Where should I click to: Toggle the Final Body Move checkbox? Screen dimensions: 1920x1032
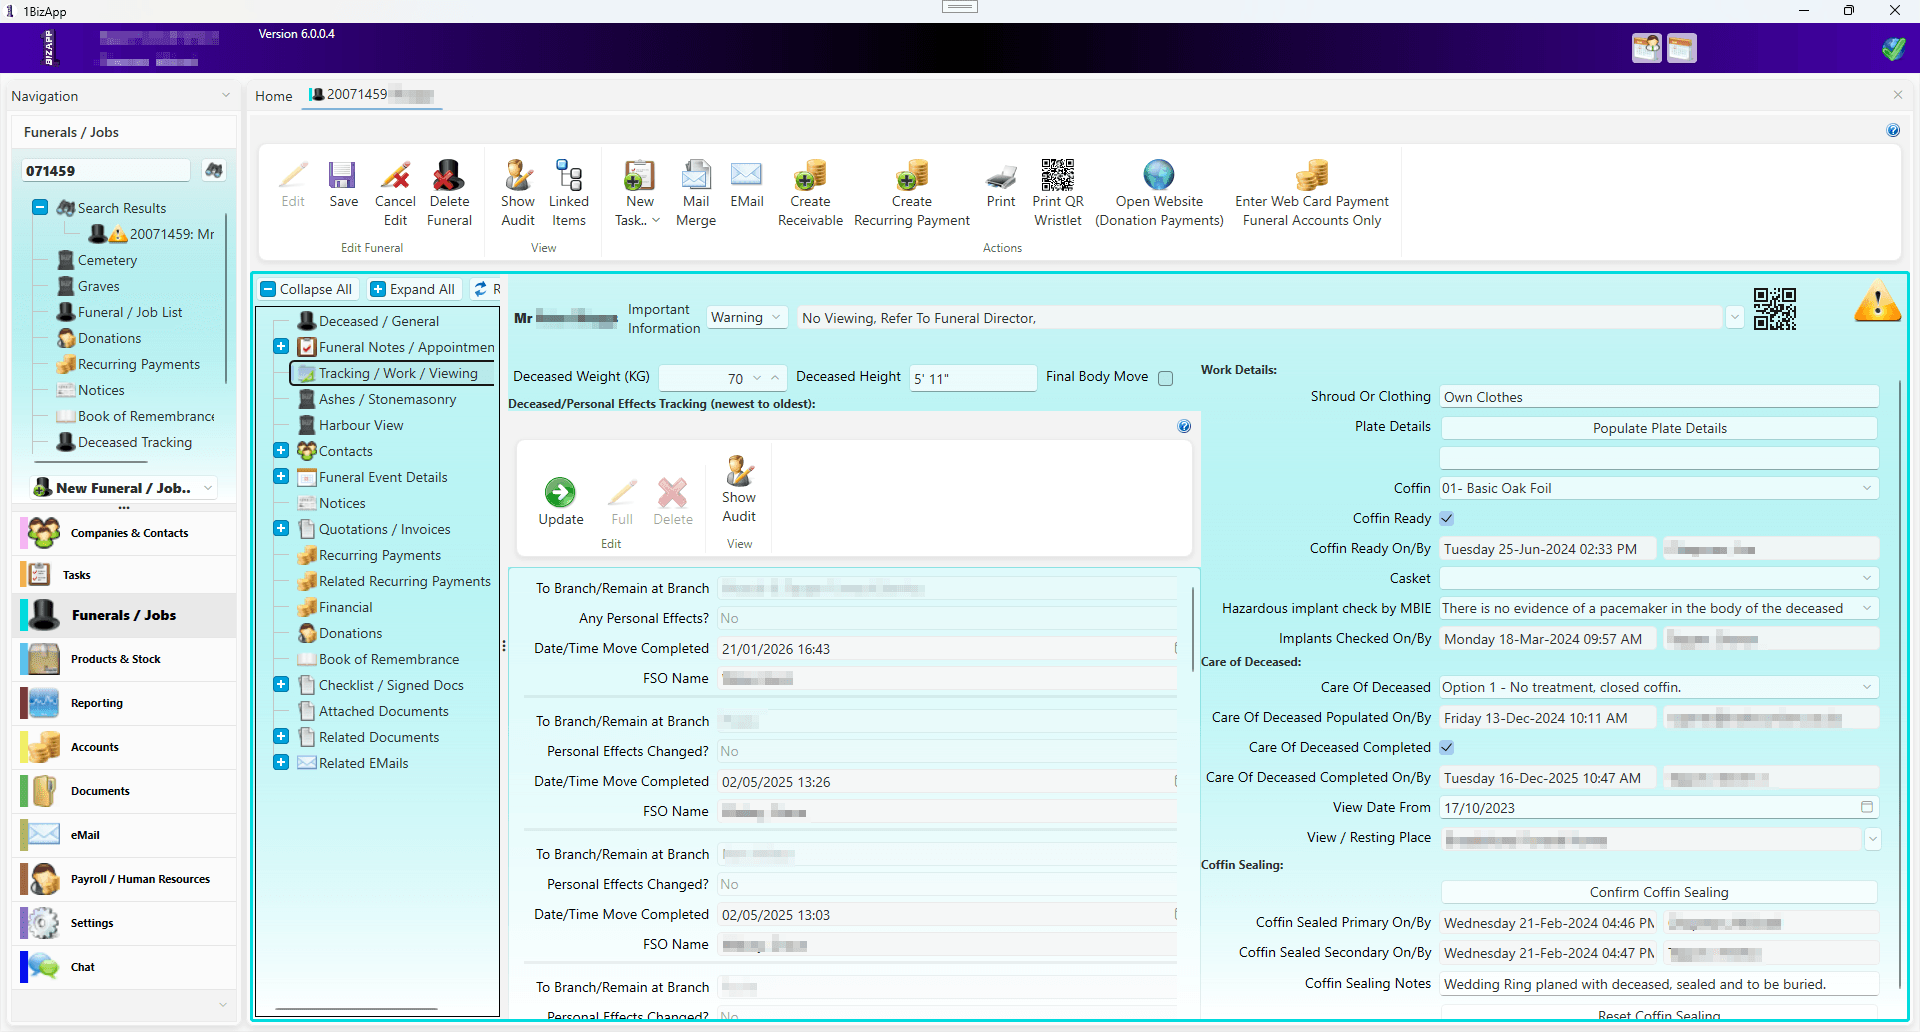1165,378
